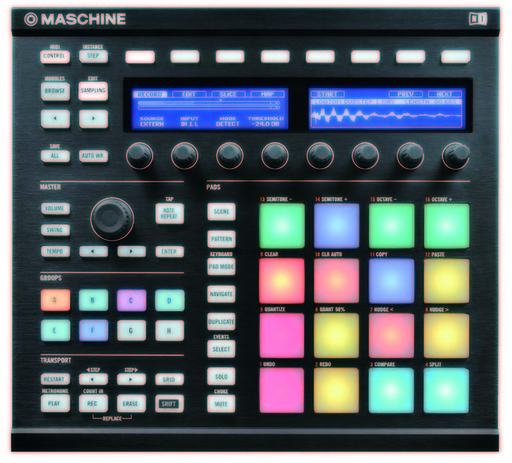The width and height of the screenshot is (512, 463).
Task: Select the Edit tab on left display
Action: point(189,95)
